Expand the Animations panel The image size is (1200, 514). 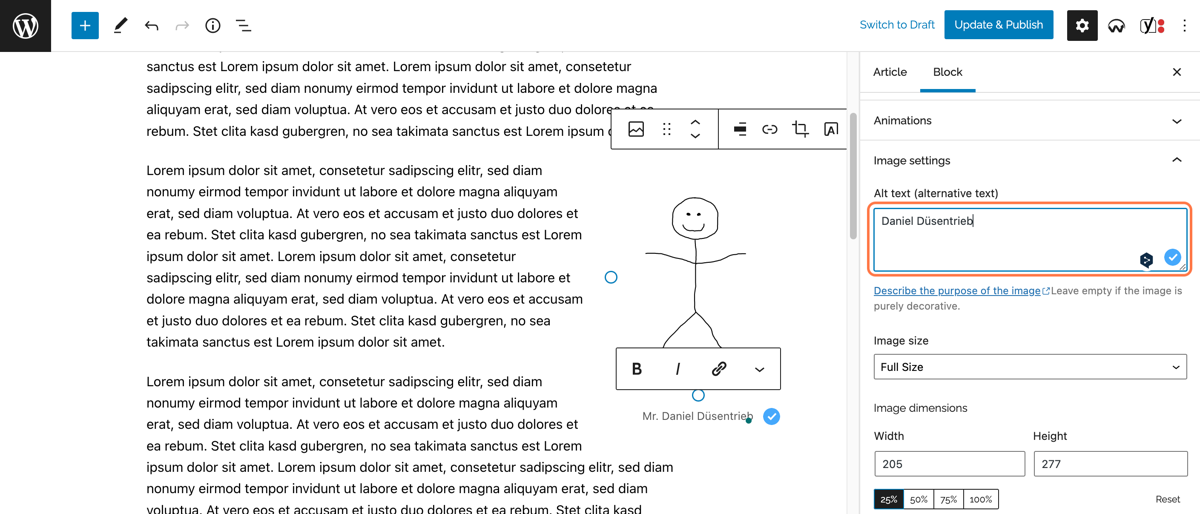(1029, 120)
